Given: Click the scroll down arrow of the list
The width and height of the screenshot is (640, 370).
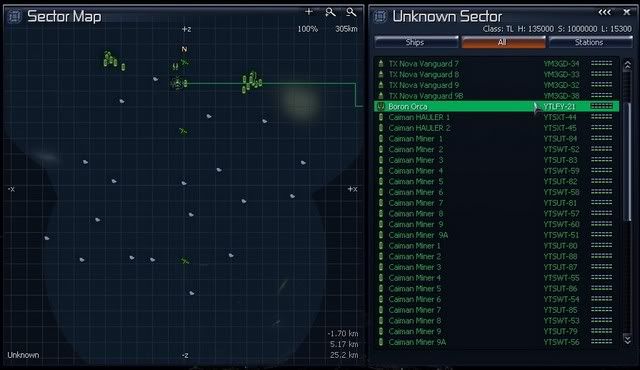Looking at the screenshot, I should (x=627, y=339).
